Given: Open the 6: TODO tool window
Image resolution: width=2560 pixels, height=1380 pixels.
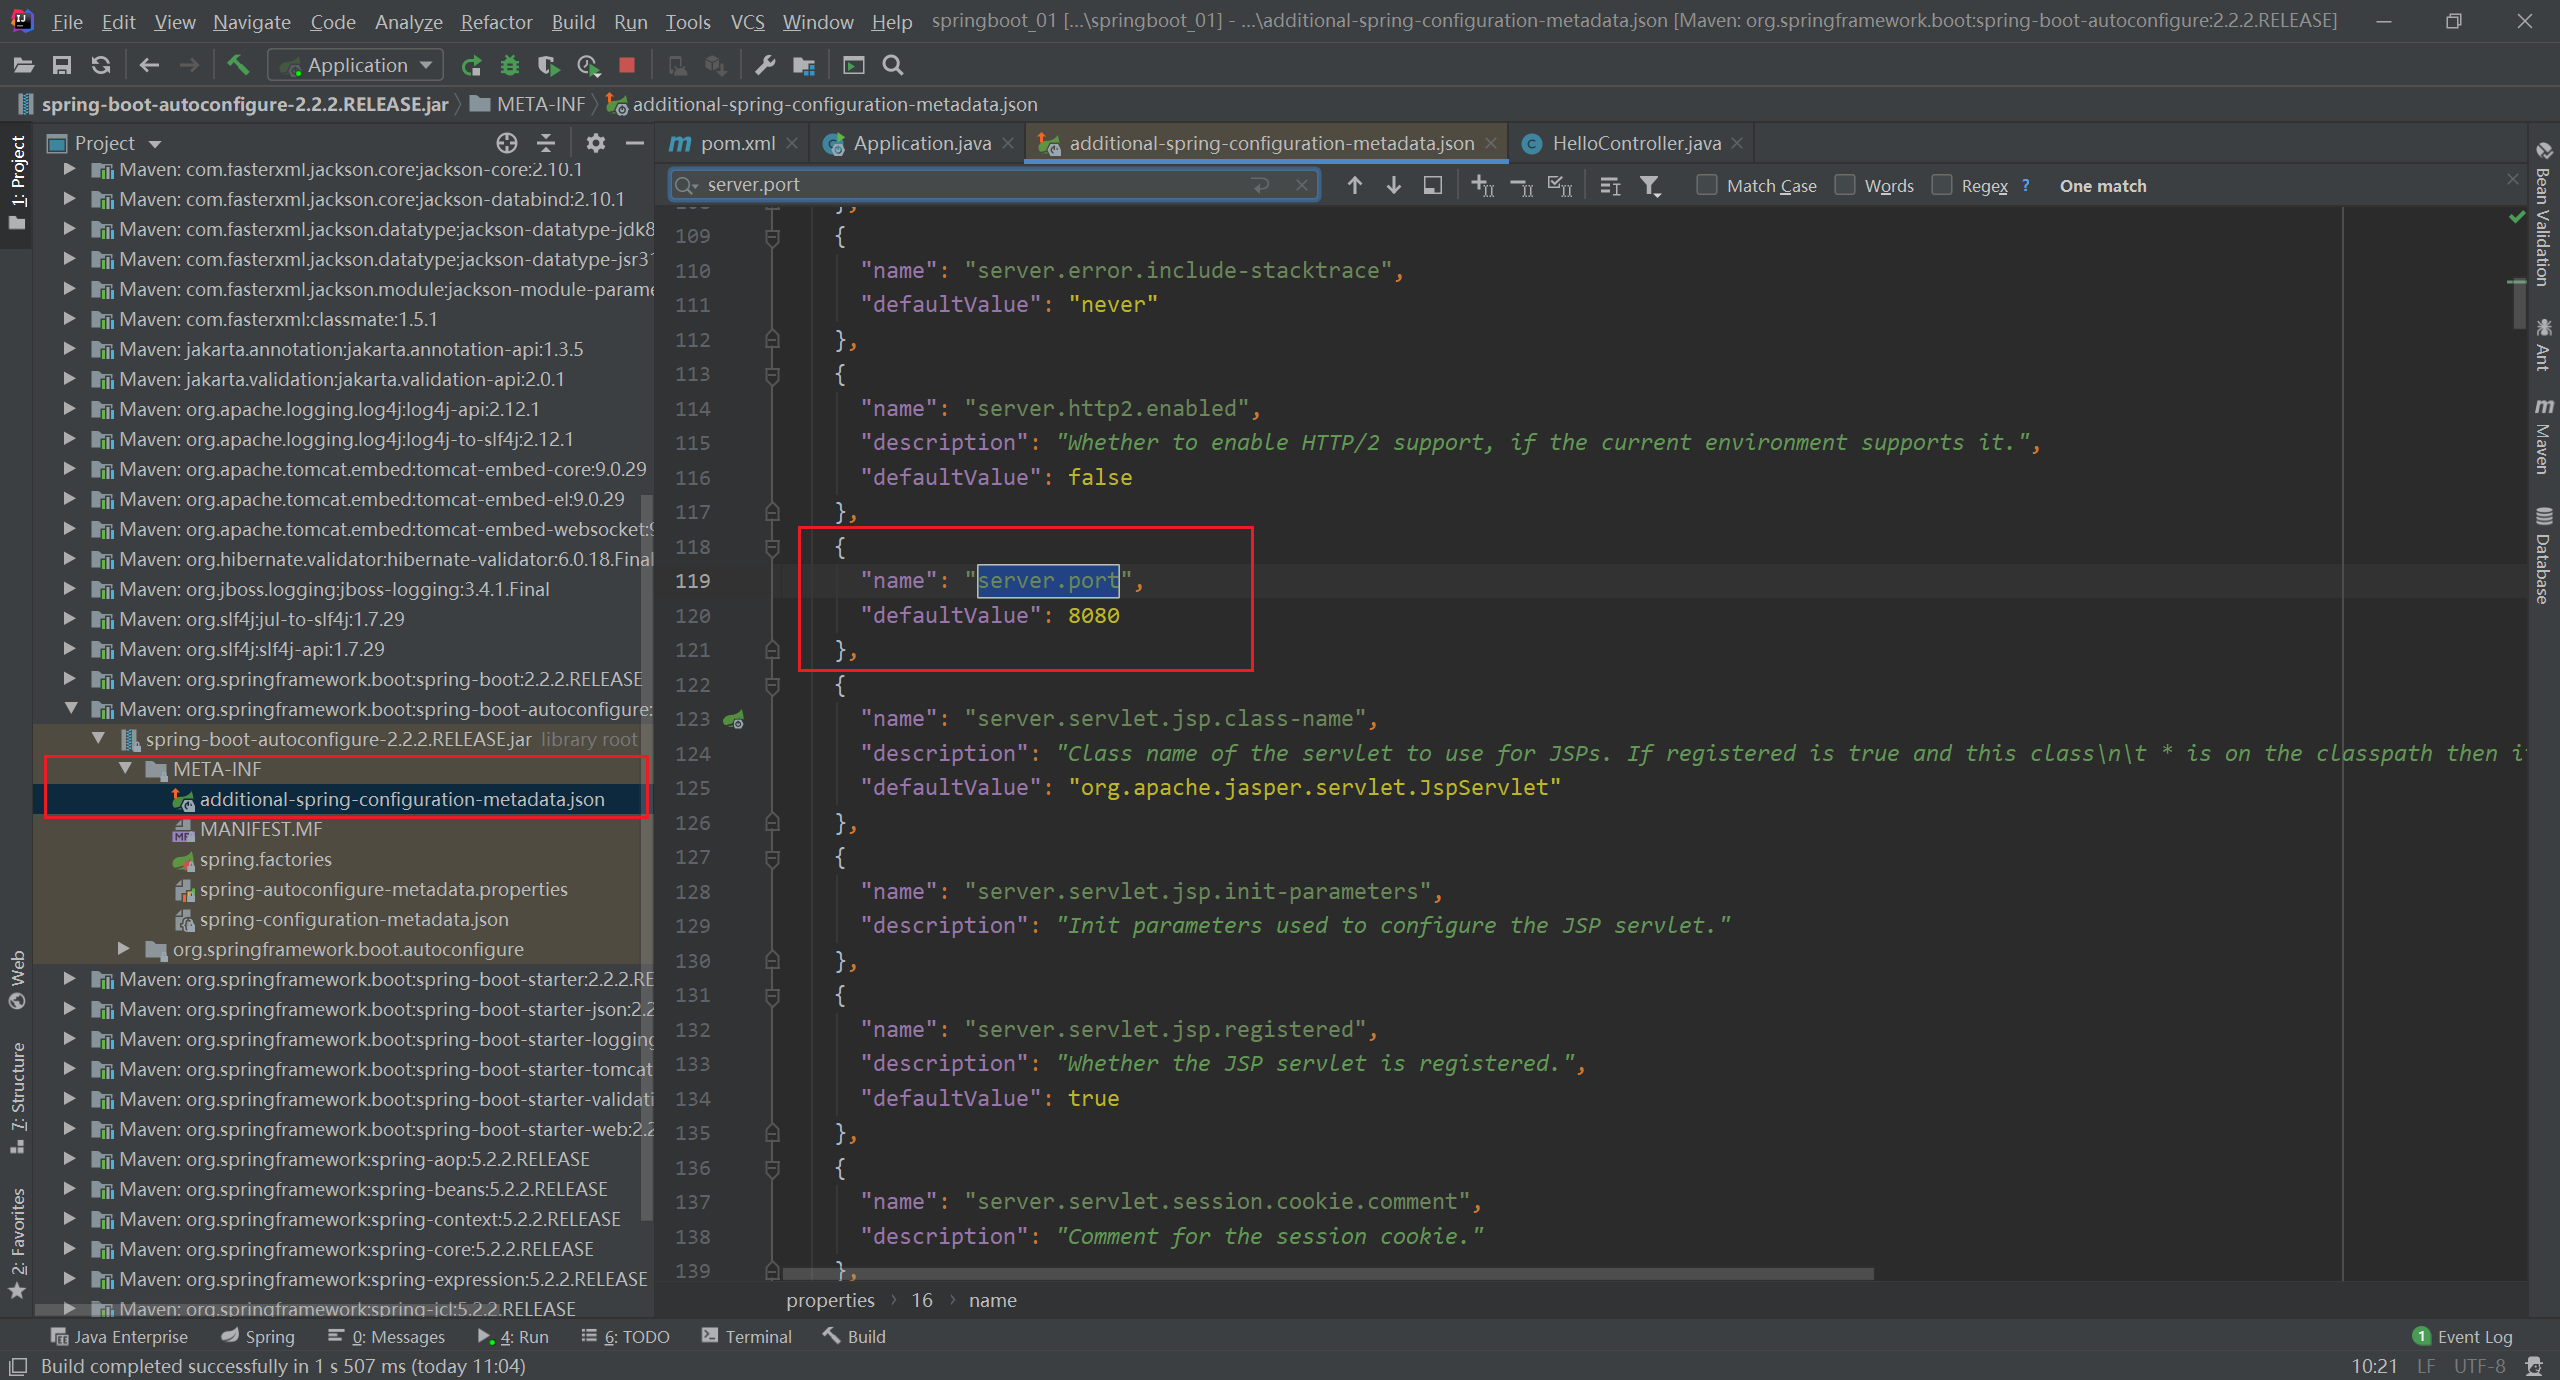Looking at the screenshot, I should (x=626, y=1337).
